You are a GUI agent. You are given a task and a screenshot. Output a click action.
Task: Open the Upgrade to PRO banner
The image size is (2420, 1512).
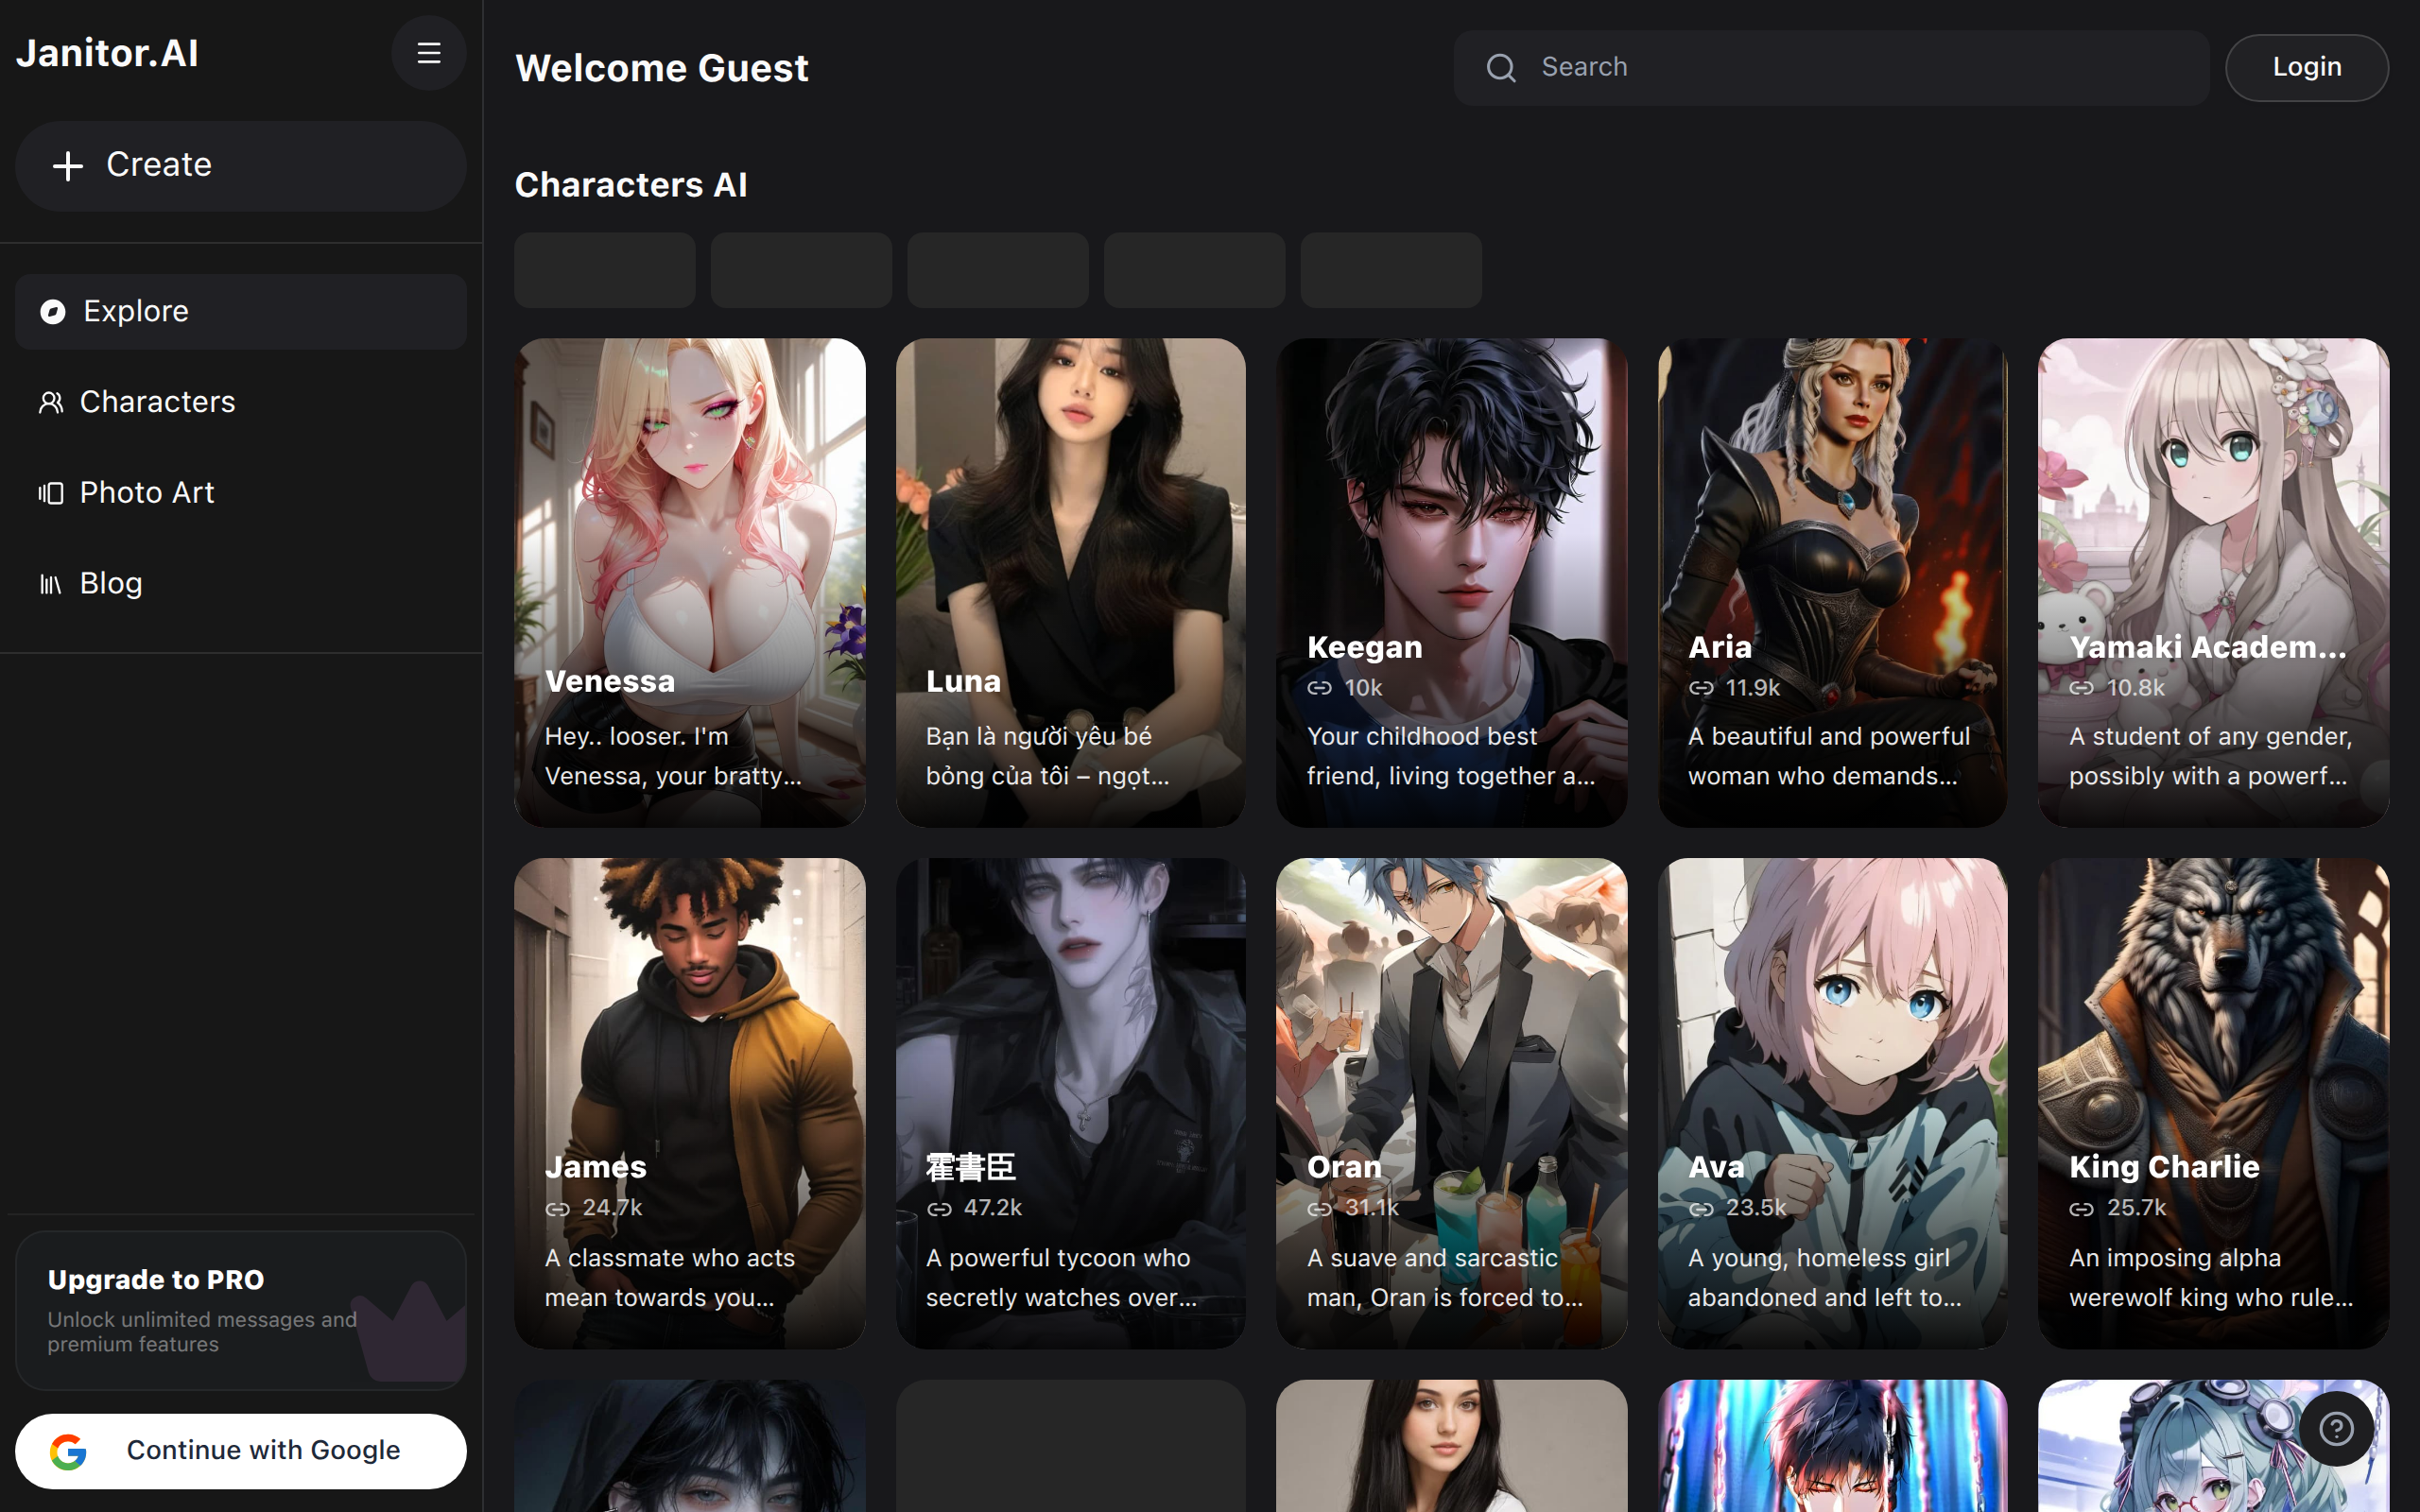(240, 1310)
